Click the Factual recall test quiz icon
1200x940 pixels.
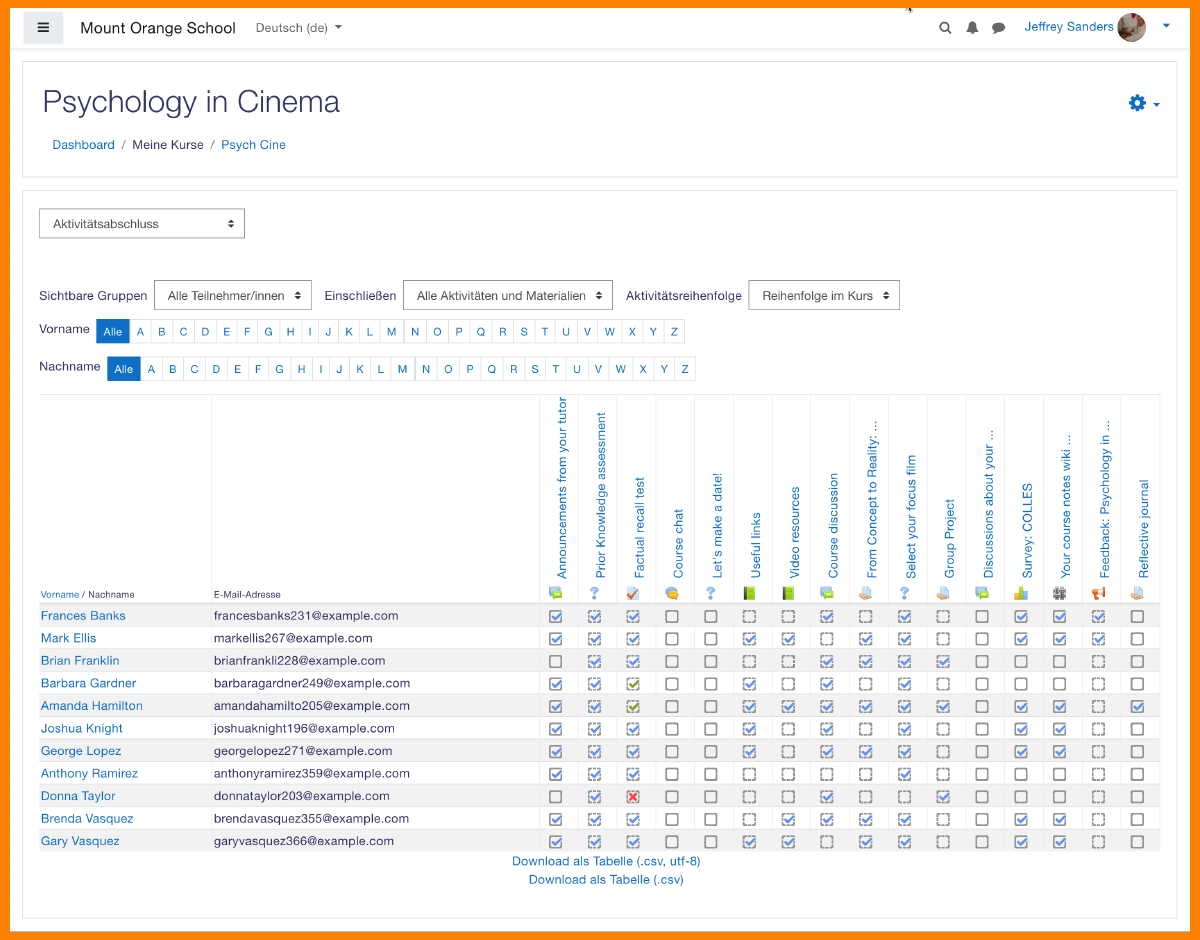(633, 593)
